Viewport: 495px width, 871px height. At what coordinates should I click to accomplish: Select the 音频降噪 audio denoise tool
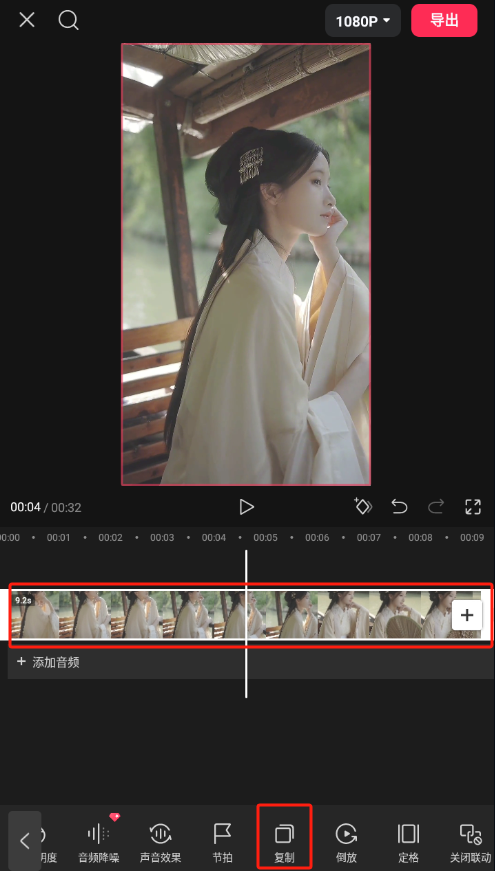[99, 842]
